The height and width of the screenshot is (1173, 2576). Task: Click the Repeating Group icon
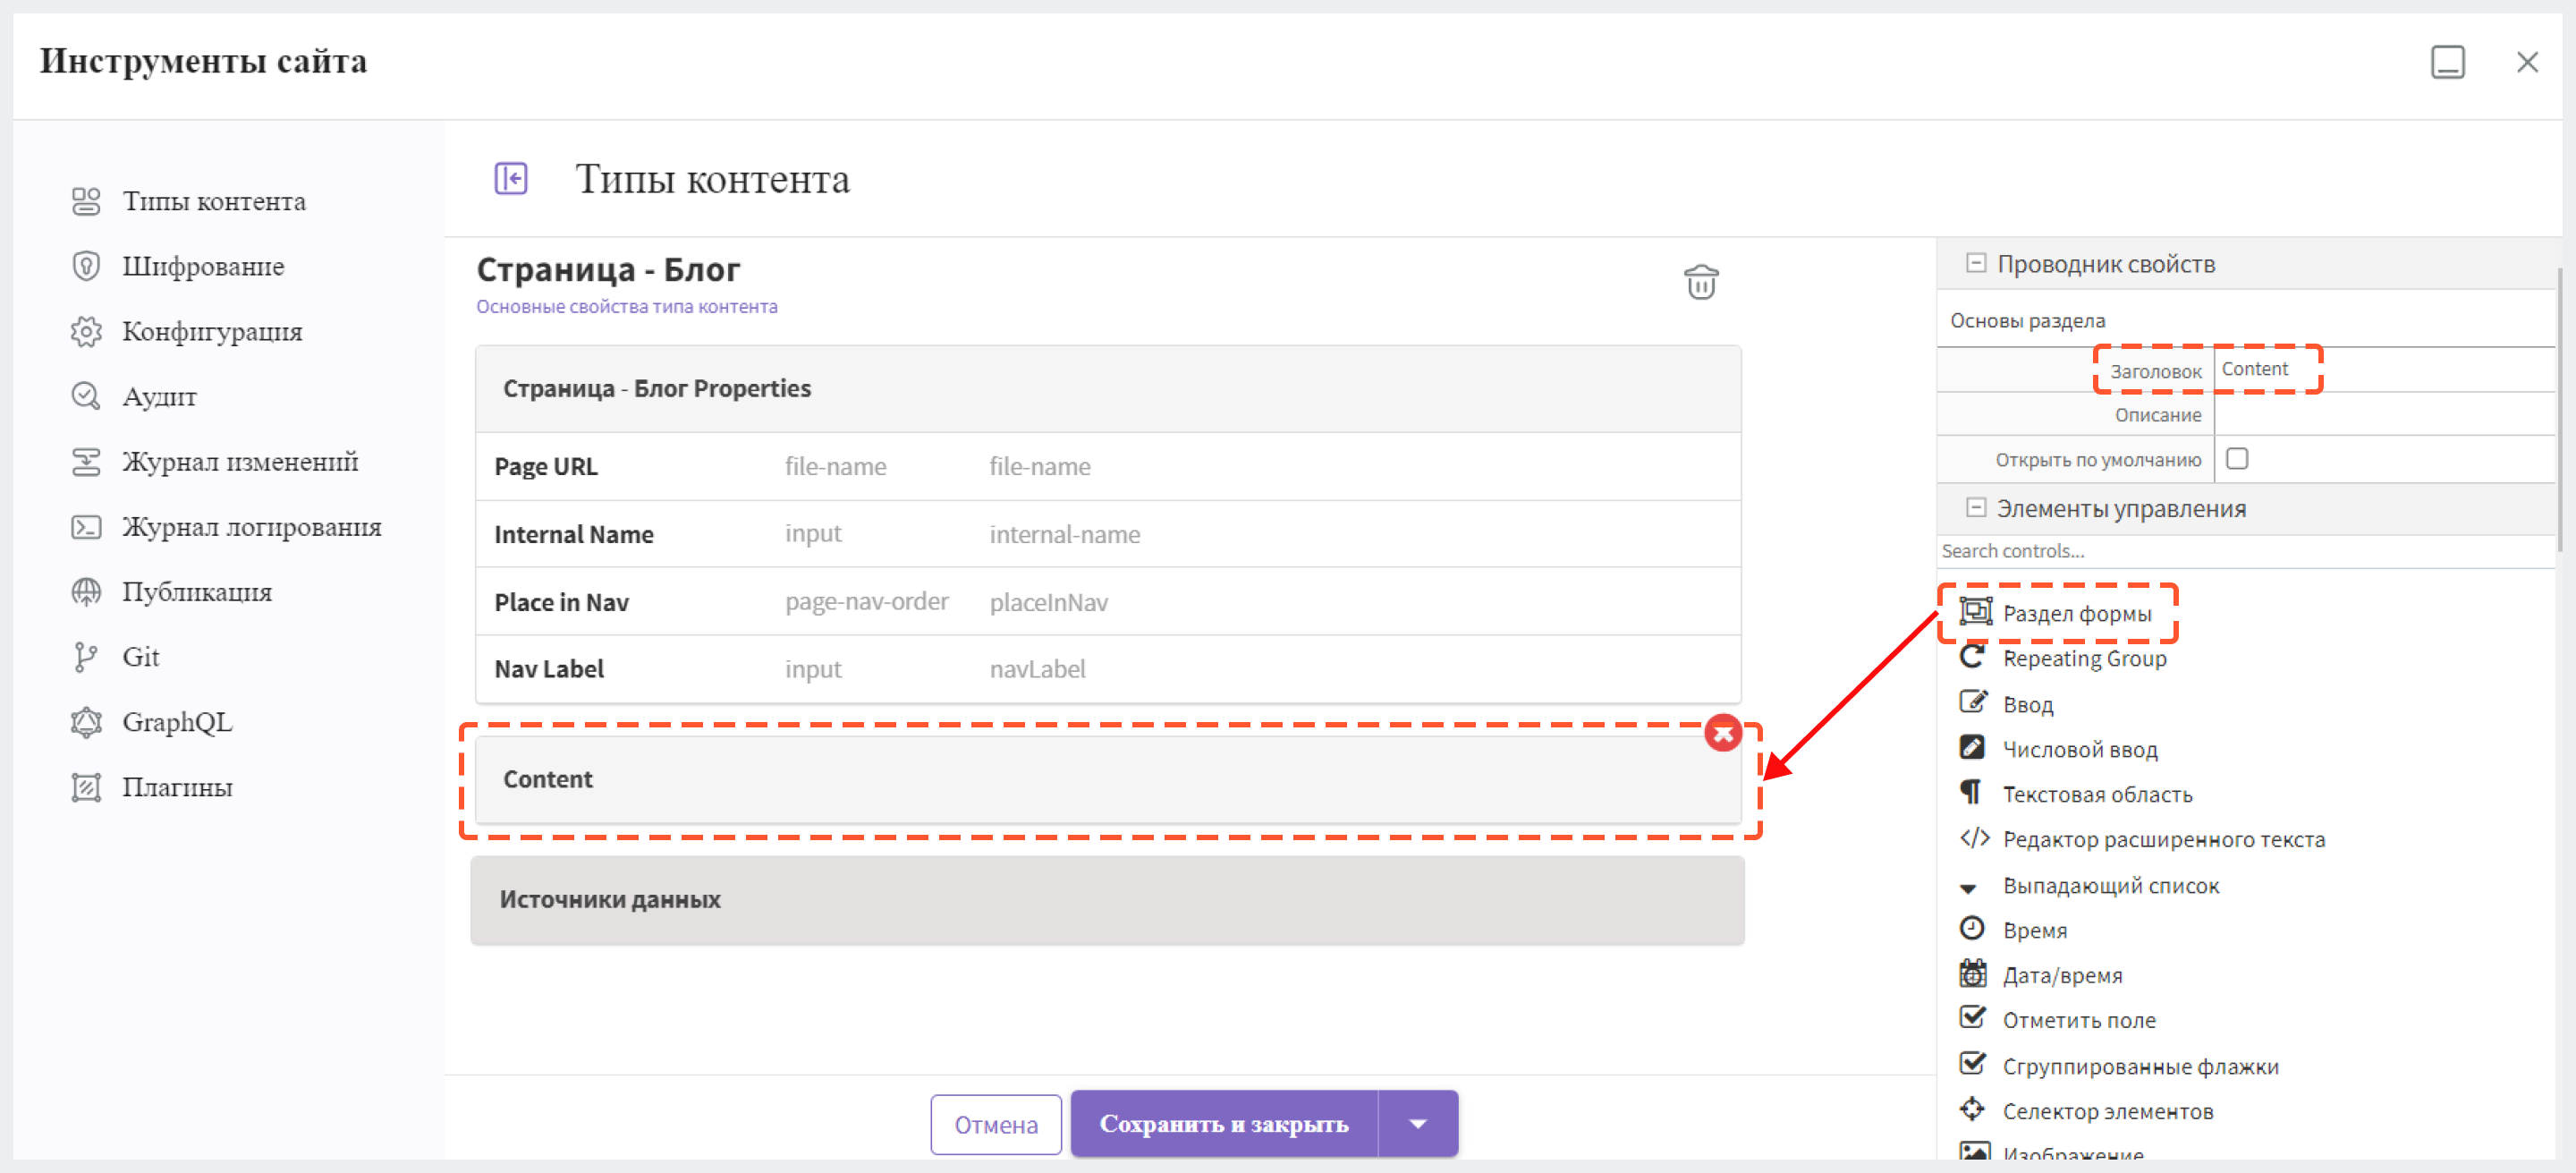point(1972,657)
